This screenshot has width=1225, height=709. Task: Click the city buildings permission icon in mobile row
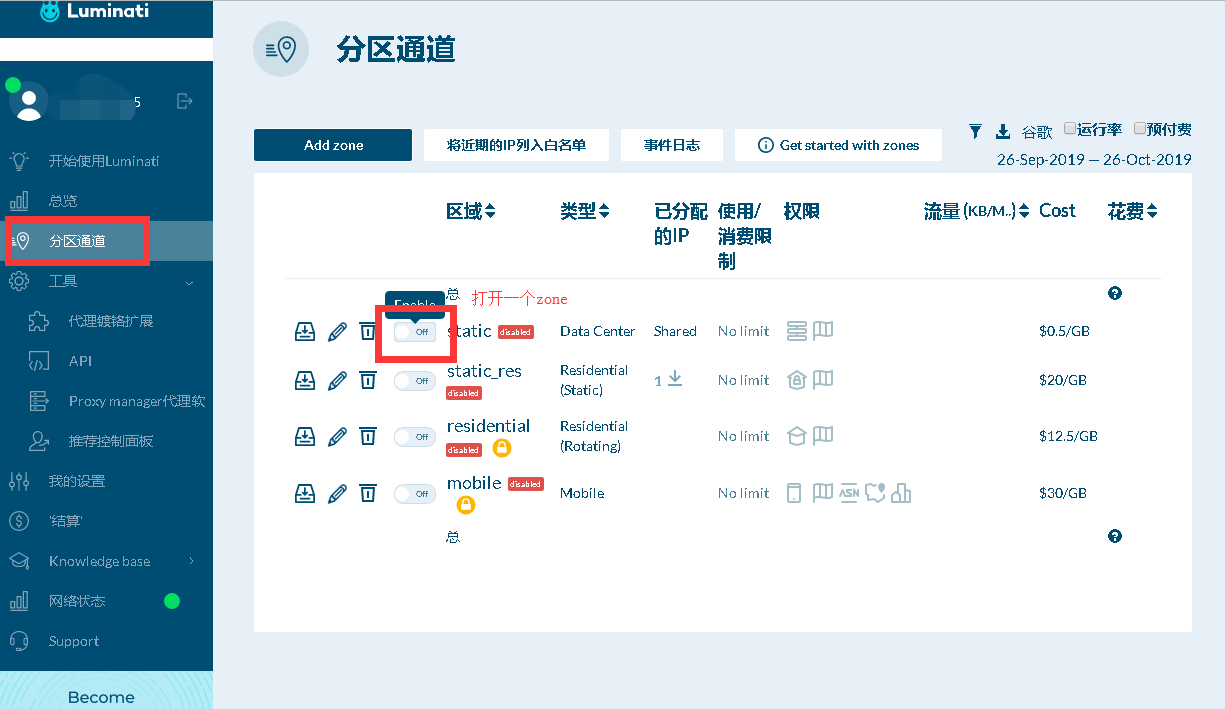pos(901,493)
